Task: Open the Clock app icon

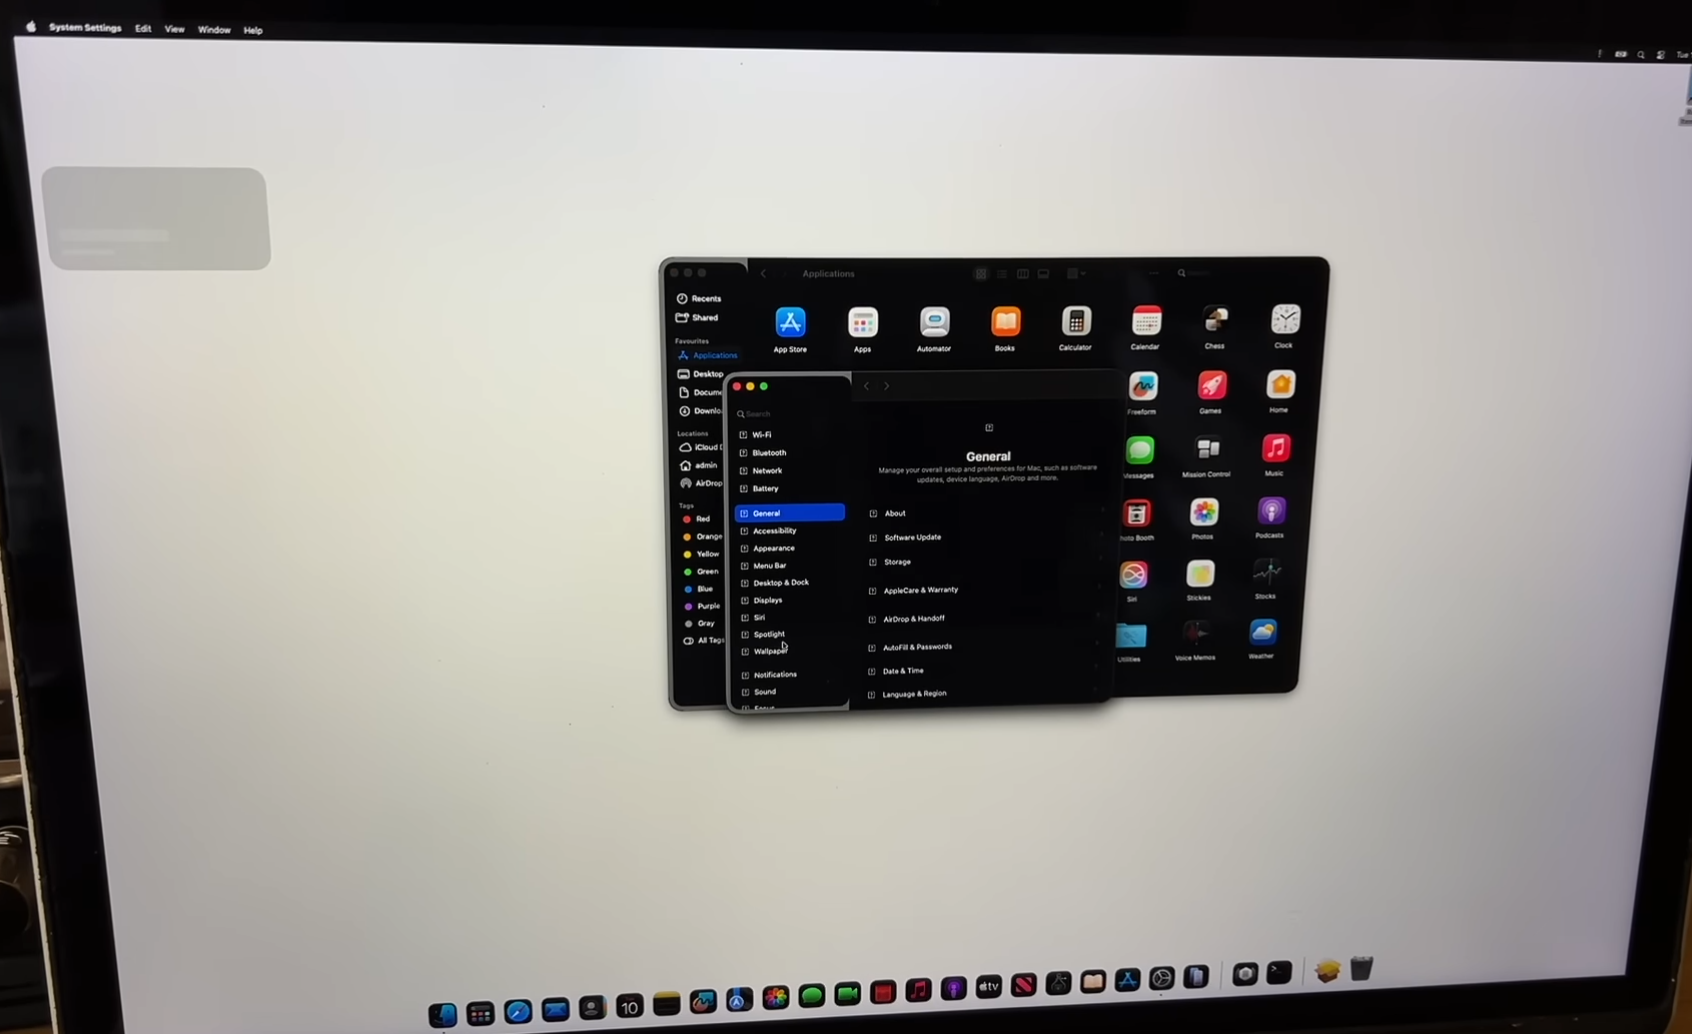Action: pyautogui.click(x=1285, y=319)
